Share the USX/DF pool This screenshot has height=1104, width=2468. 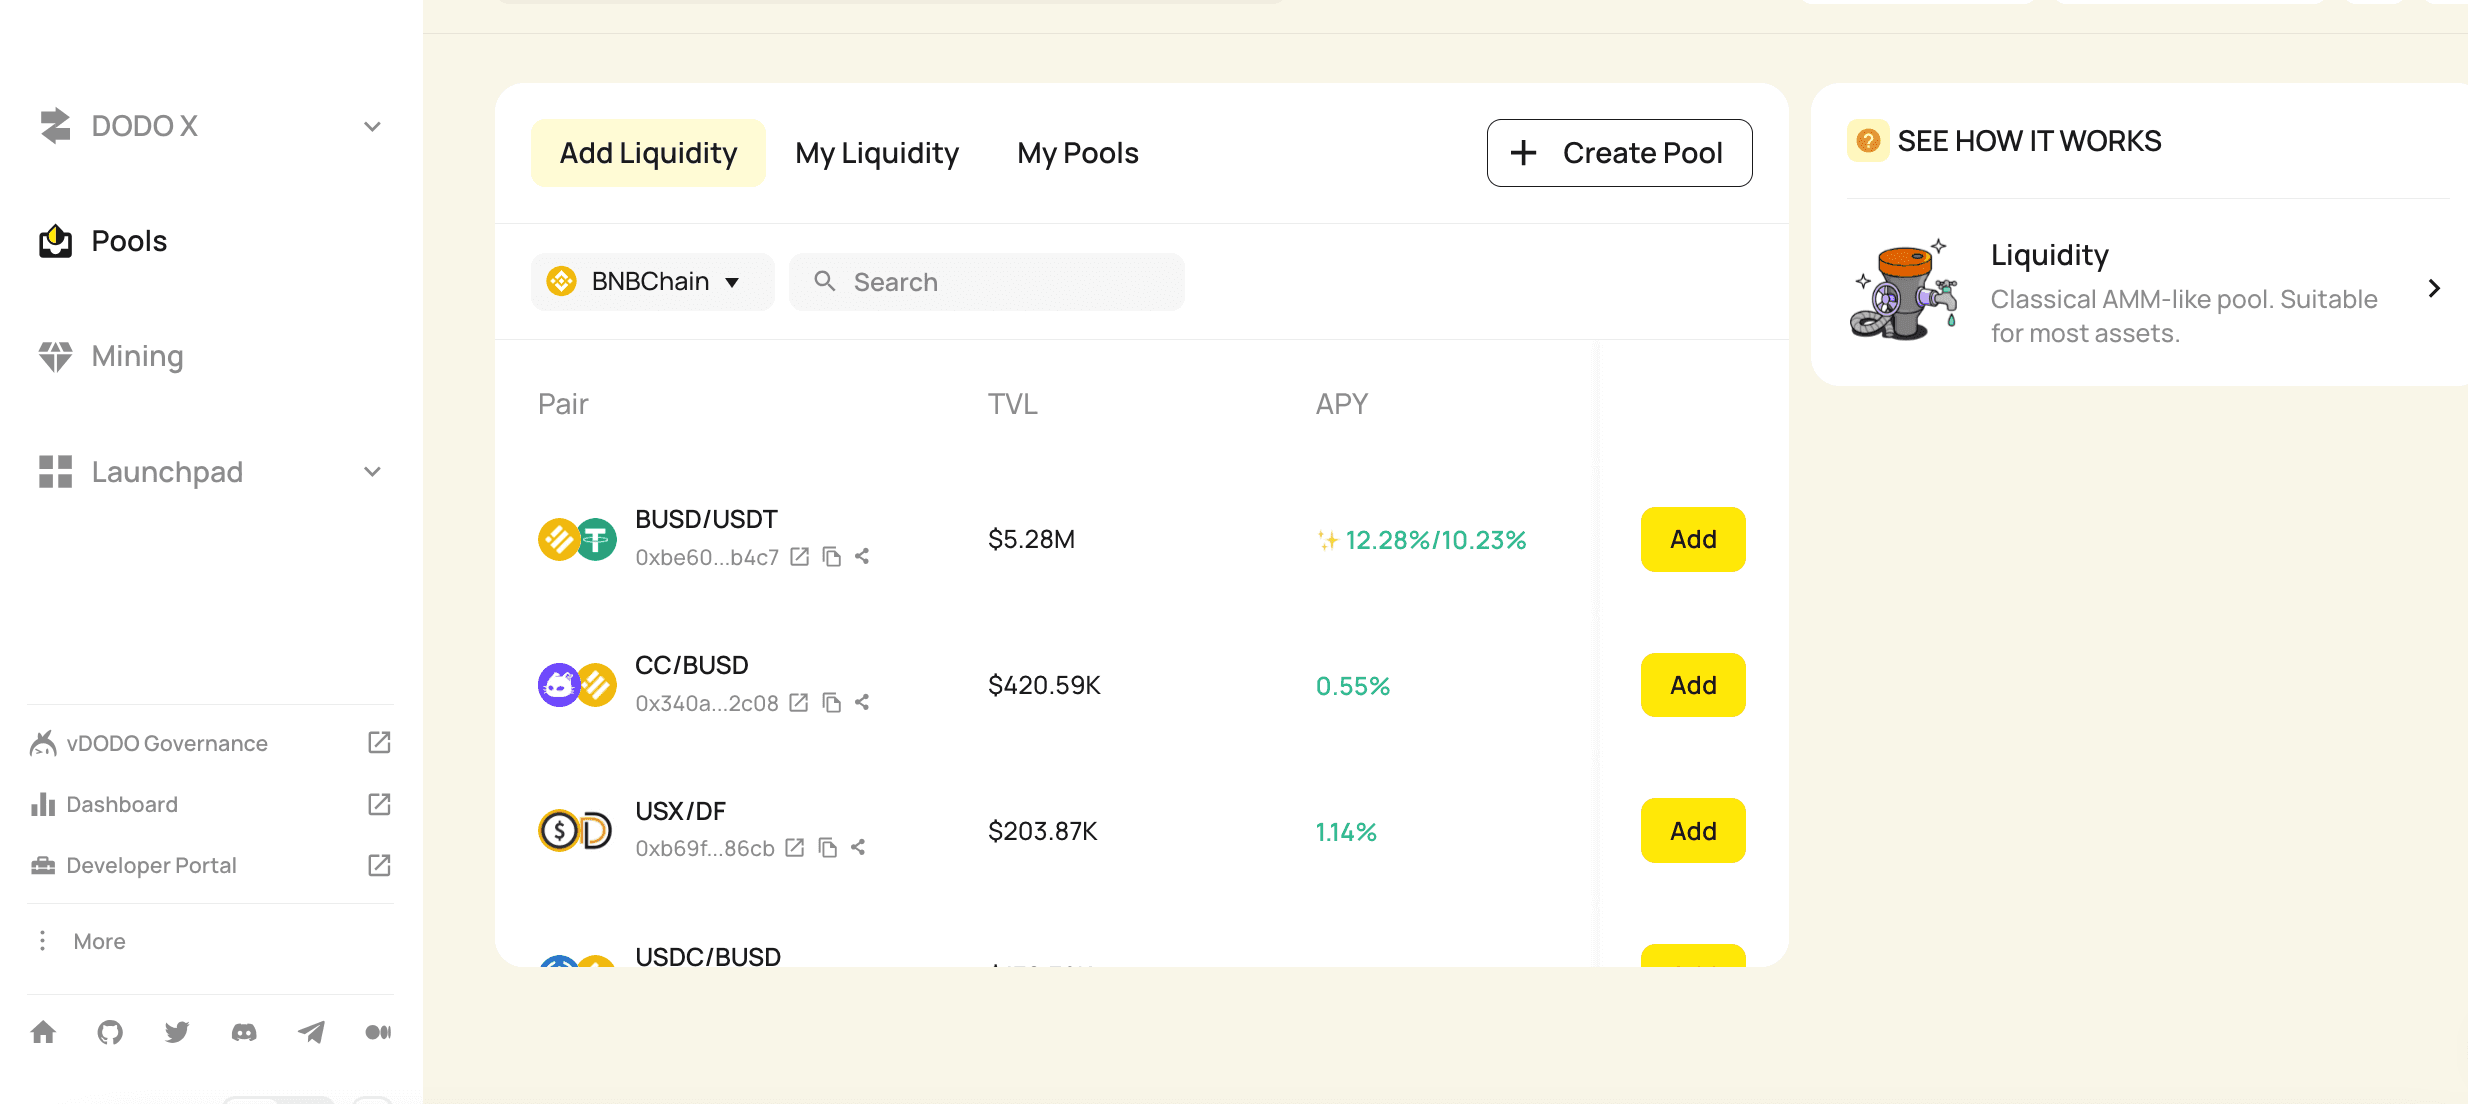(x=858, y=848)
